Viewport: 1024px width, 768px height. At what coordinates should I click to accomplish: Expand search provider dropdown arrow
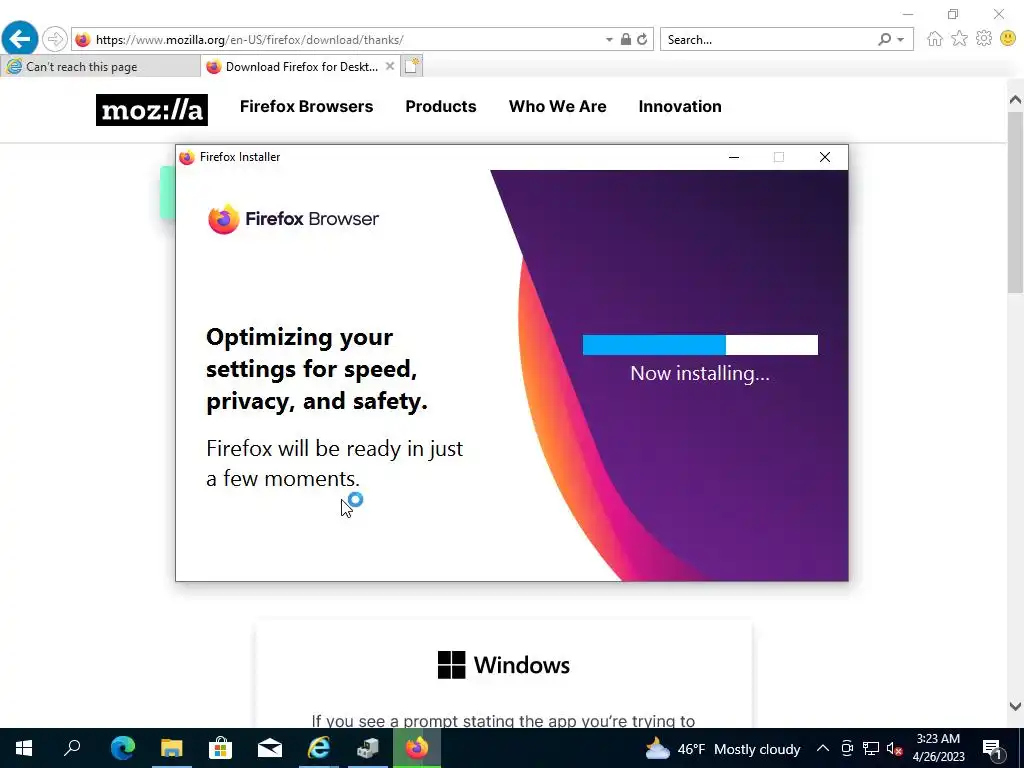(901, 40)
